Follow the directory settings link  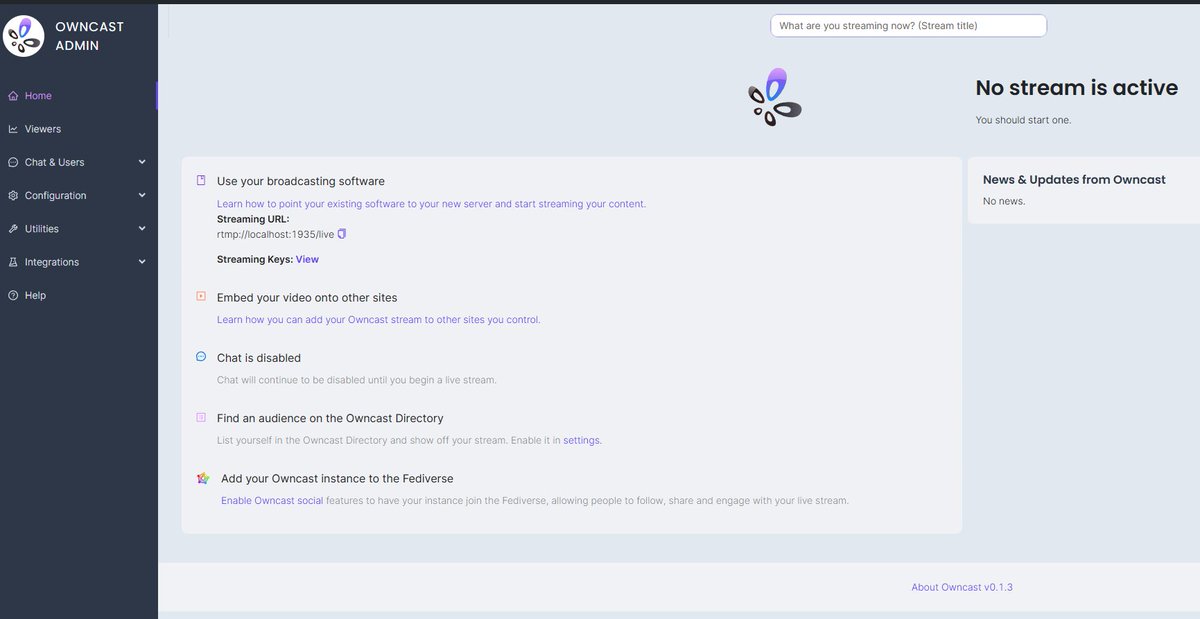582,440
